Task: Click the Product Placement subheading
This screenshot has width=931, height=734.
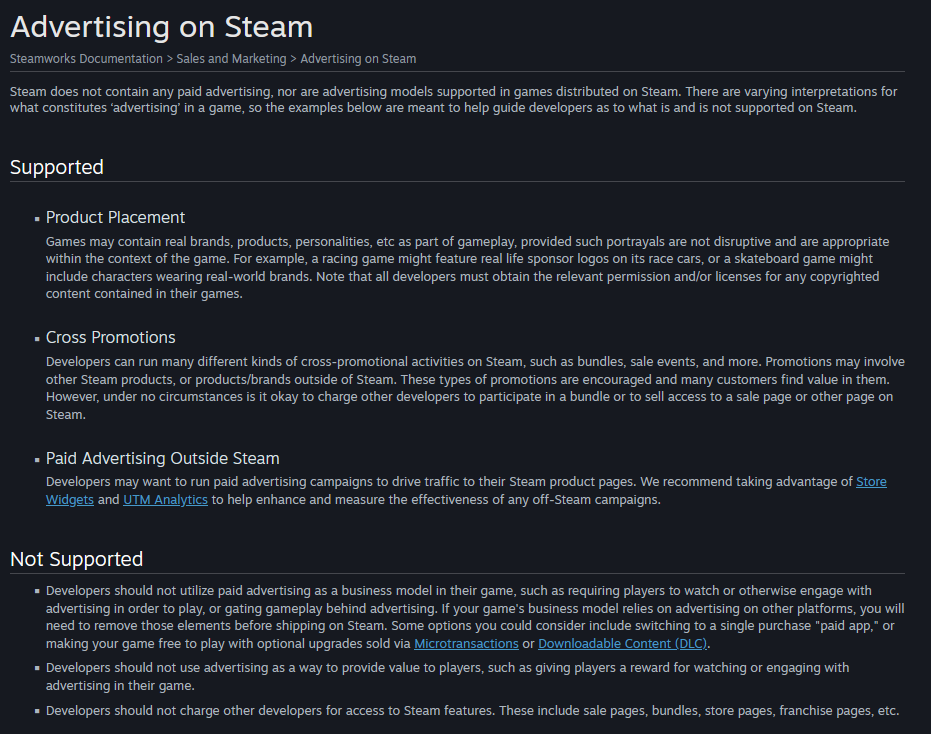Action: (x=115, y=217)
